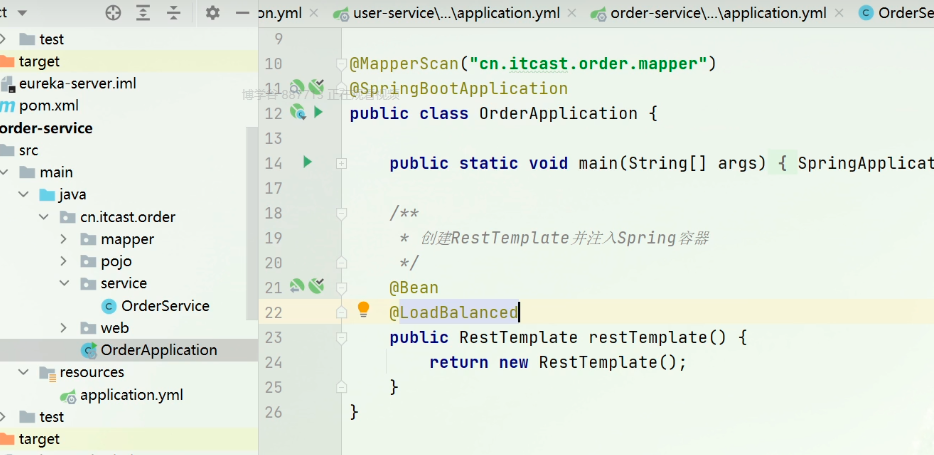Expand the mapper package in tree

[64, 239]
